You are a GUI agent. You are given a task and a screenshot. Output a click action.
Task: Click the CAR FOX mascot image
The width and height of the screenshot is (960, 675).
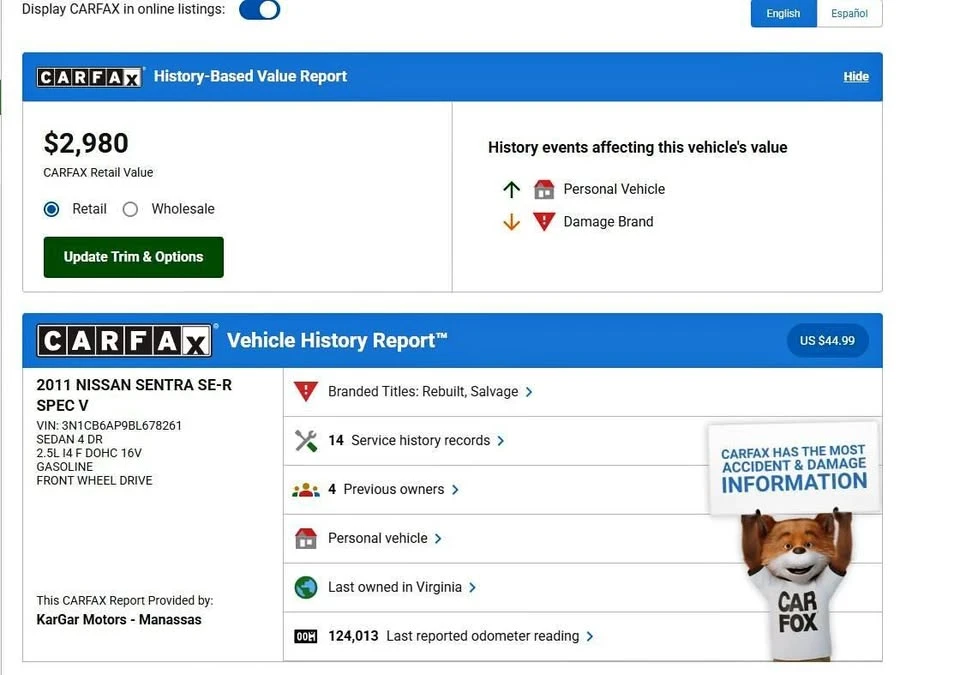797,586
